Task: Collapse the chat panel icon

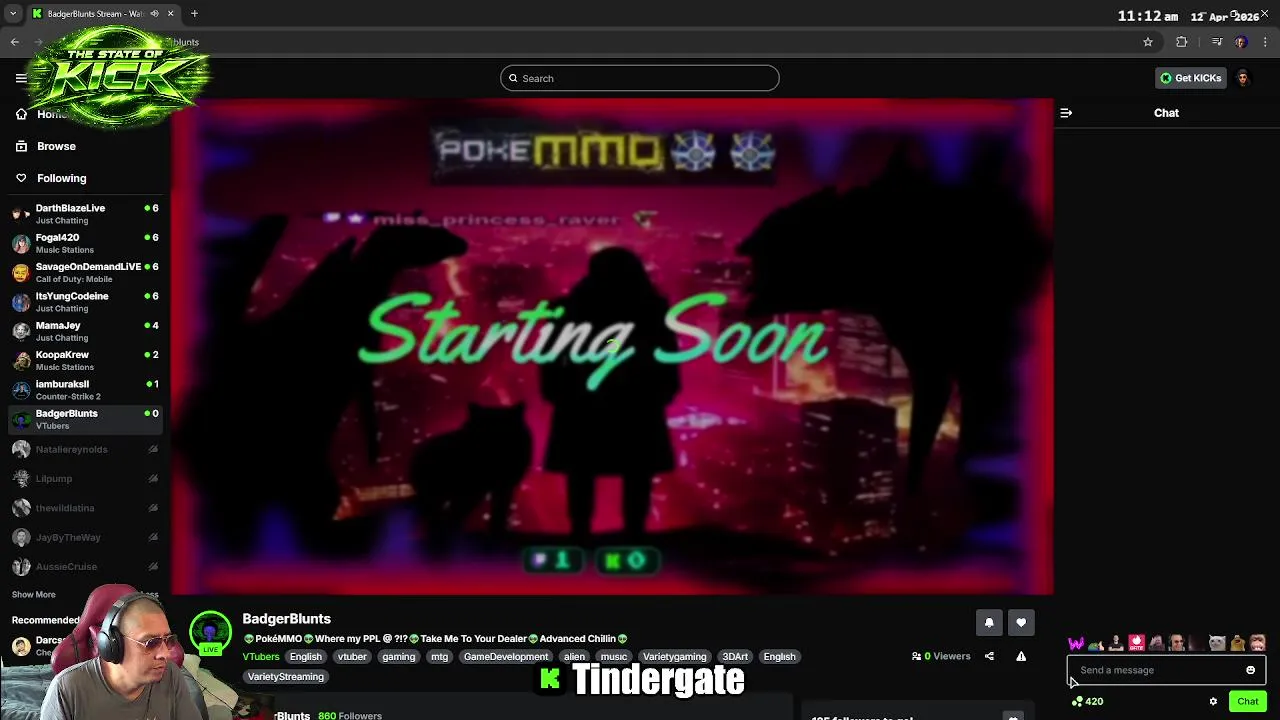Action: click(1066, 113)
